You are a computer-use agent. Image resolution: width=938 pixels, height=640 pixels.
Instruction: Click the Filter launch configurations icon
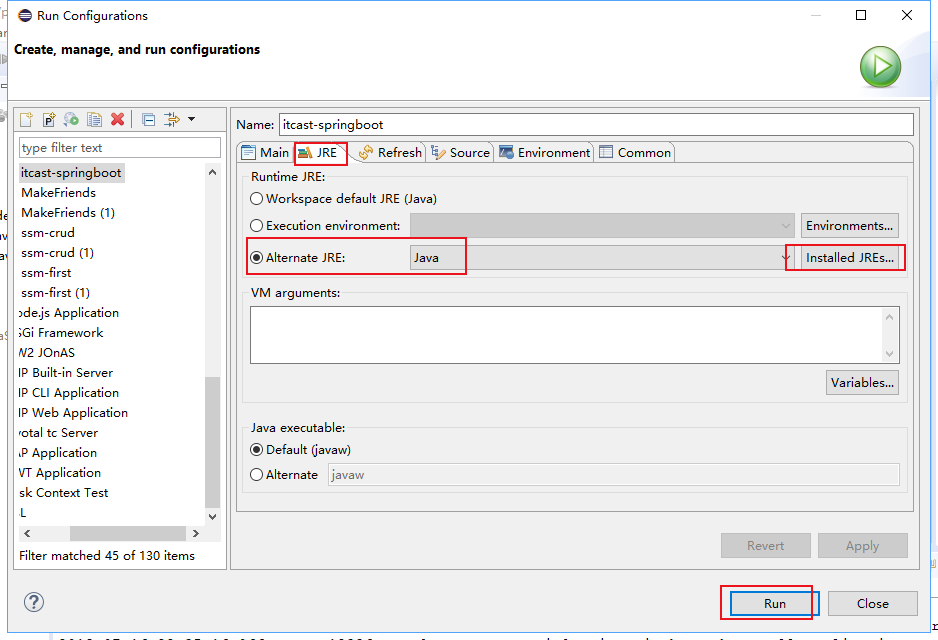click(x=172, y=120)
